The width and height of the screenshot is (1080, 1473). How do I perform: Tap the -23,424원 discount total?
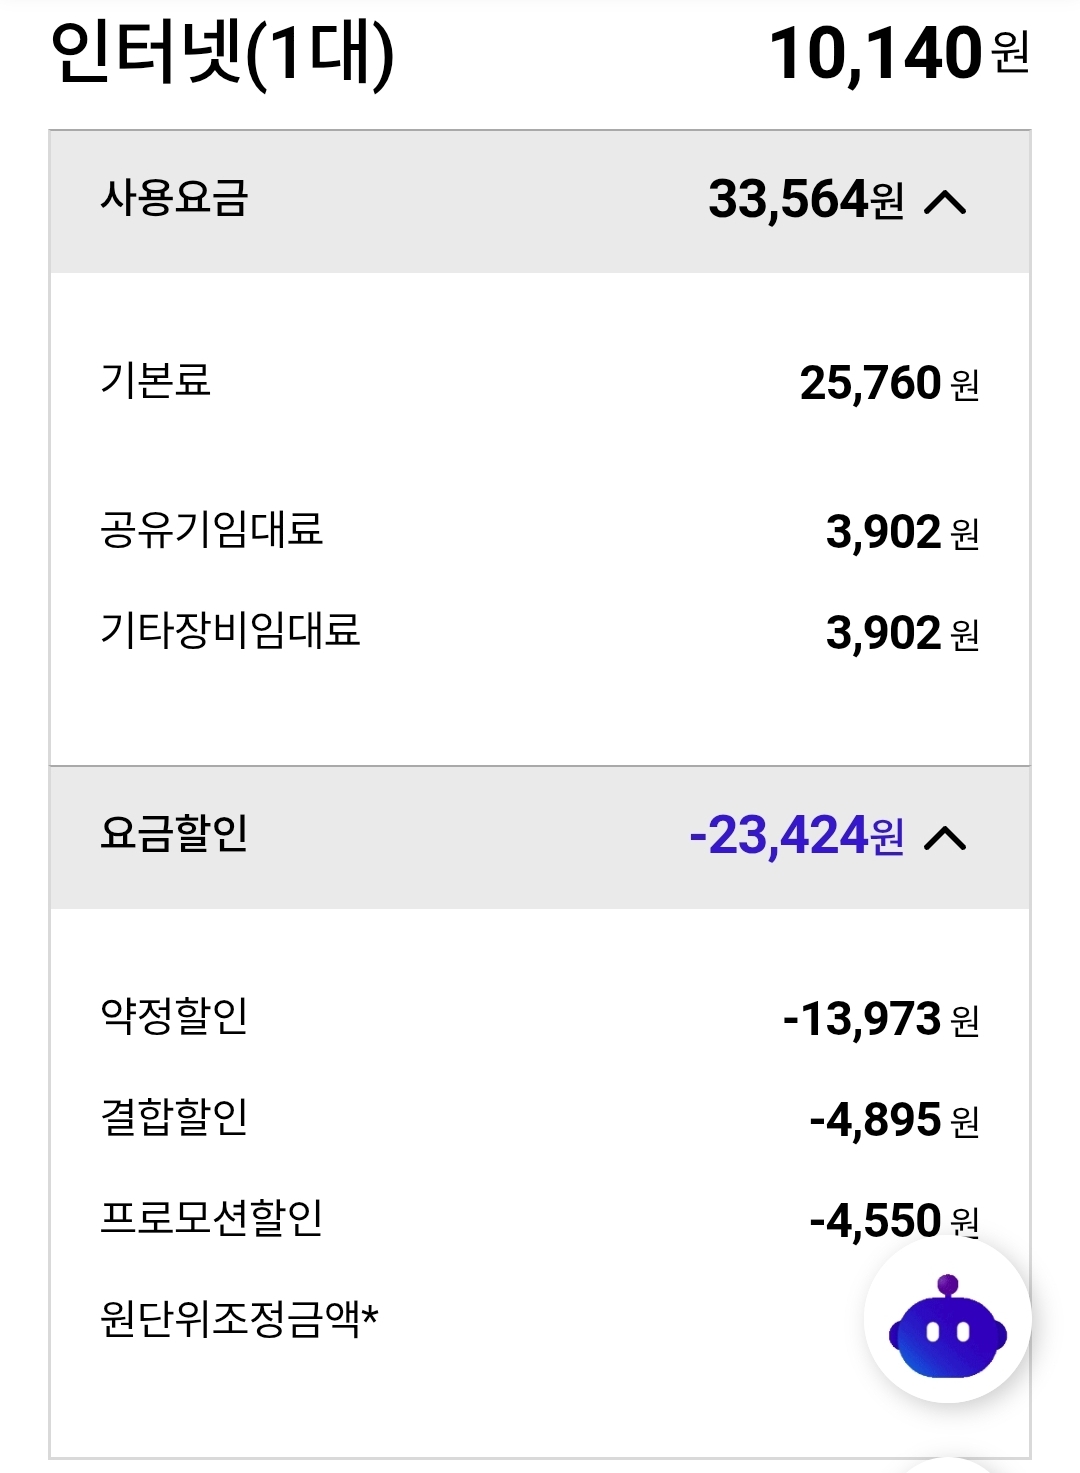click(797, 836)
